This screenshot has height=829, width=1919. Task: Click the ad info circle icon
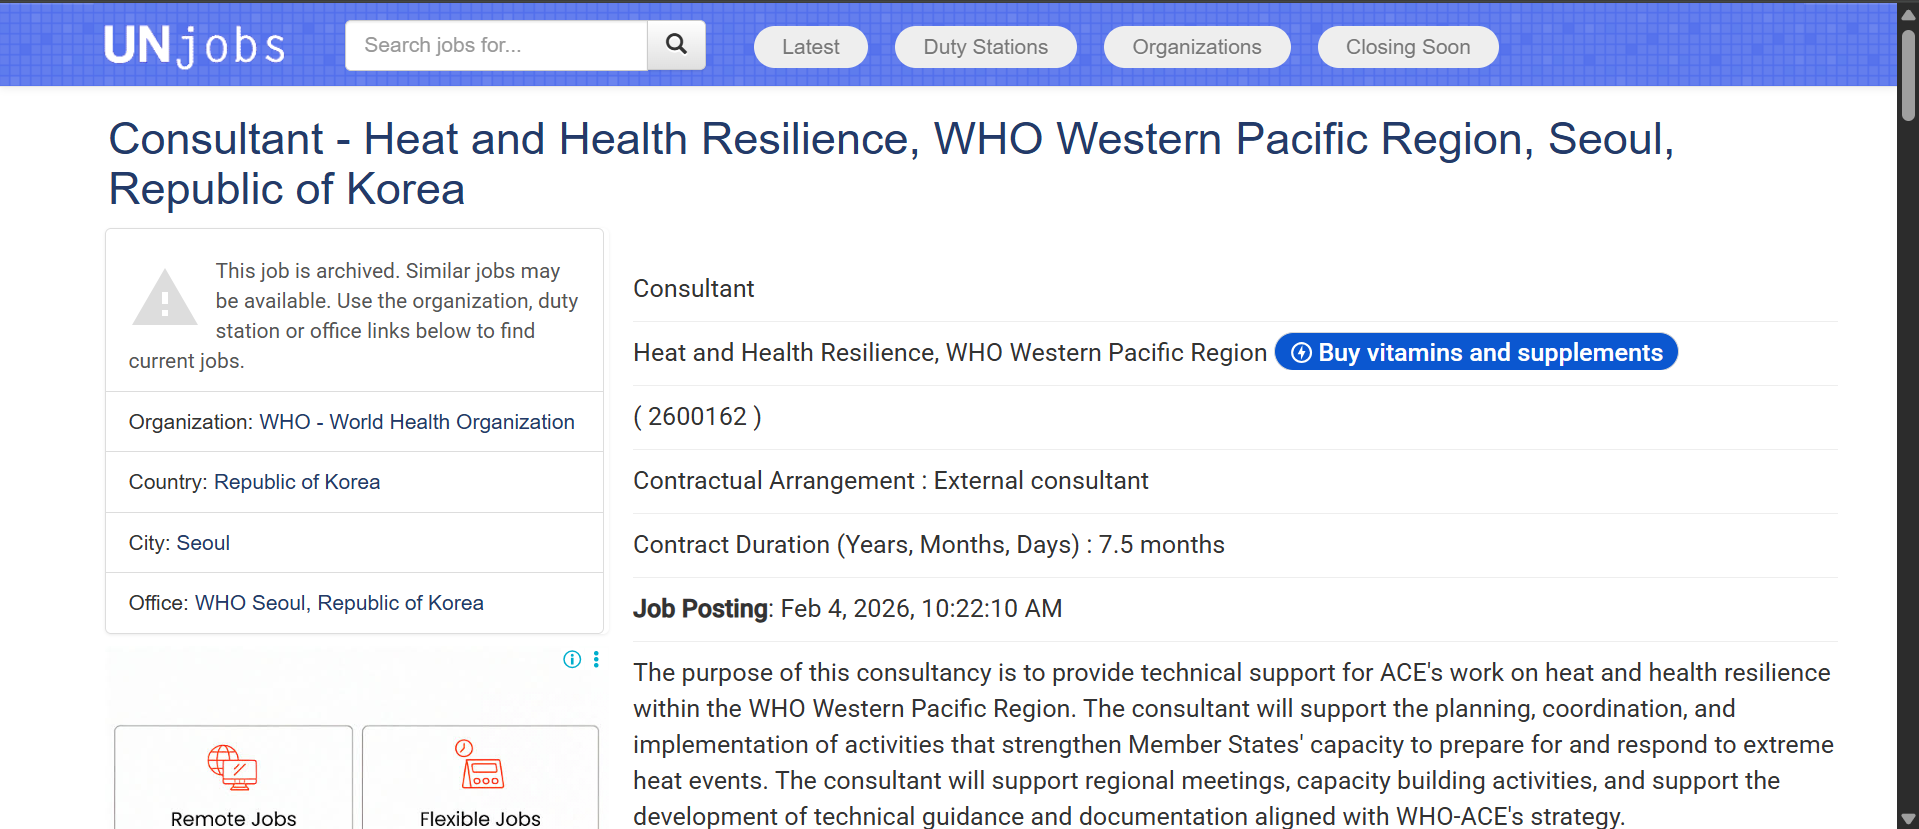tap(572, 659)
